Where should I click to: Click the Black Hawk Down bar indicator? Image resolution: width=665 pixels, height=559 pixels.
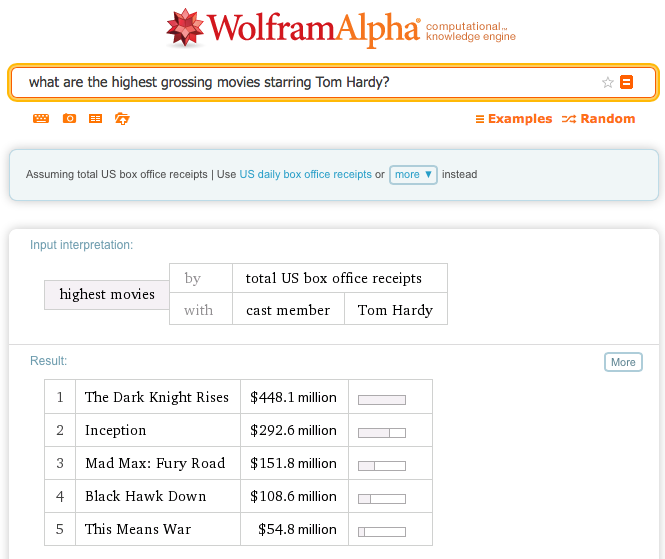click(x=382, y=497)
